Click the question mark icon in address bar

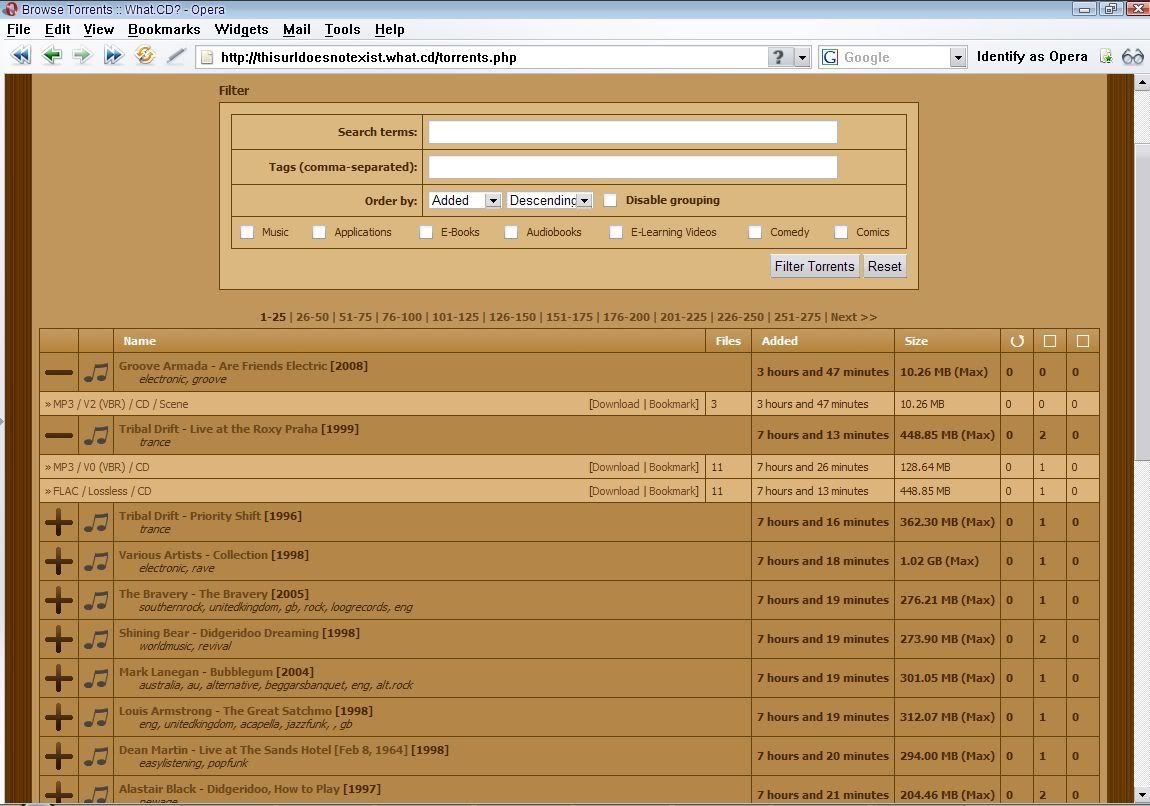[x=779, y=57]
